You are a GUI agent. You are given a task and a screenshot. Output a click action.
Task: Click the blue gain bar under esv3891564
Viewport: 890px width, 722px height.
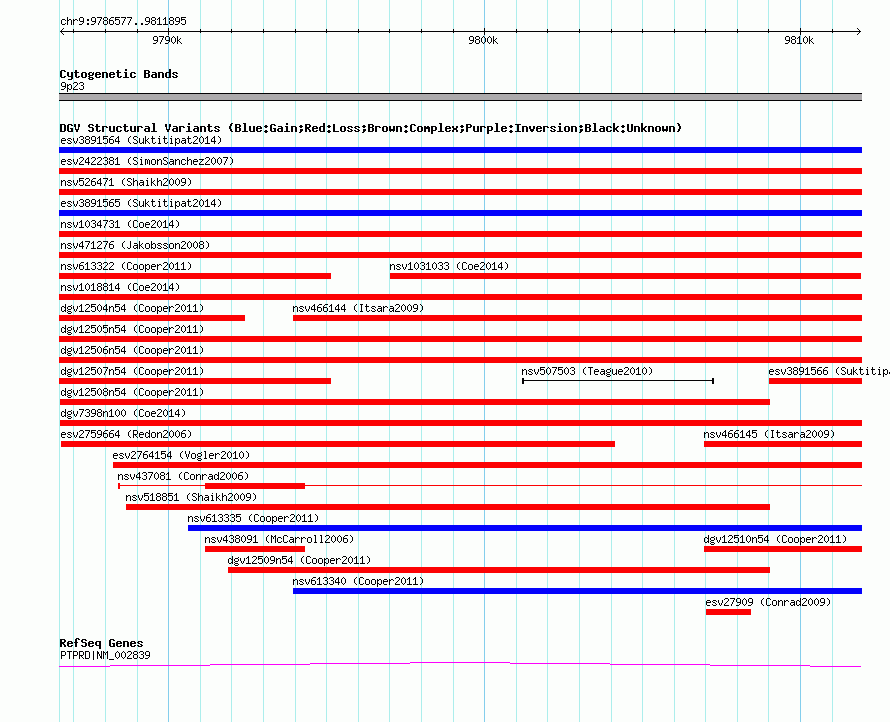coord(460,150)
